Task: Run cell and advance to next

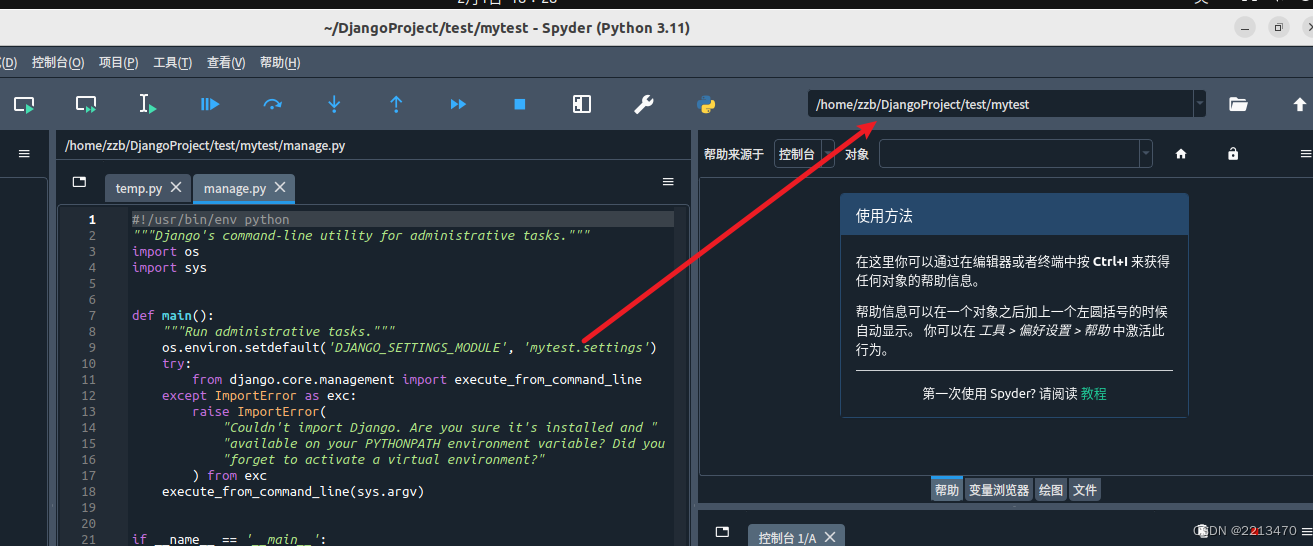Action: pos(86,104)
